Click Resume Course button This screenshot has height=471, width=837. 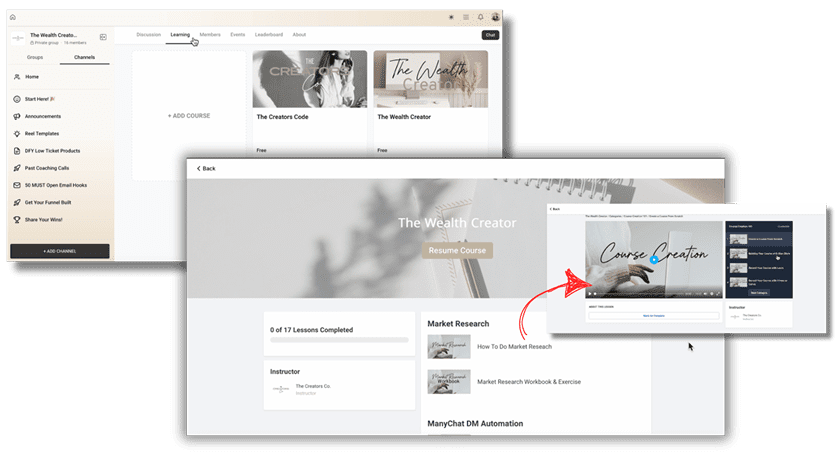coord(457,250)
